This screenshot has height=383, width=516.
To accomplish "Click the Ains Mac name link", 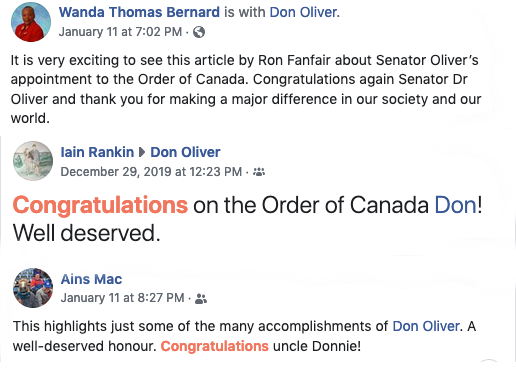I will pos(91,279).
